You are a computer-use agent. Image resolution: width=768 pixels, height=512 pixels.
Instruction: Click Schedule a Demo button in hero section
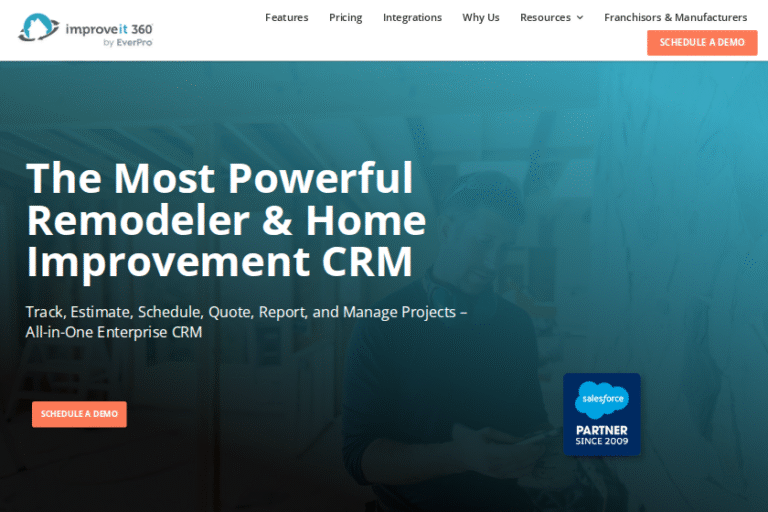(x=79, y=414)
